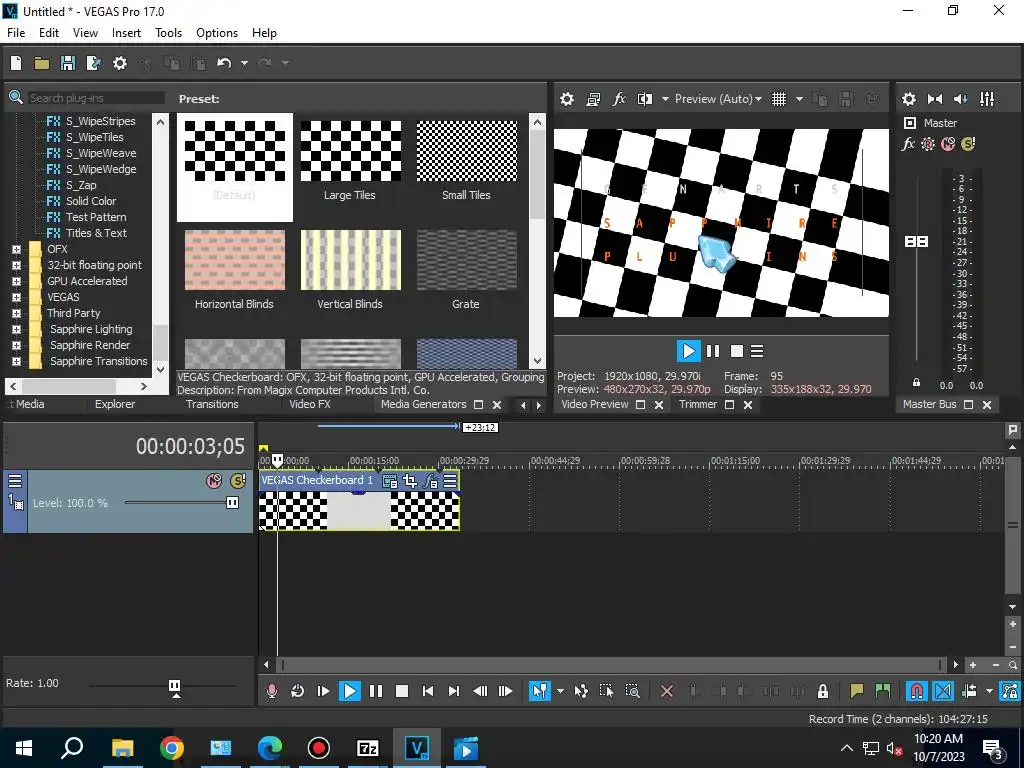Toggle lock fader channels on Master

click(916, 383)
